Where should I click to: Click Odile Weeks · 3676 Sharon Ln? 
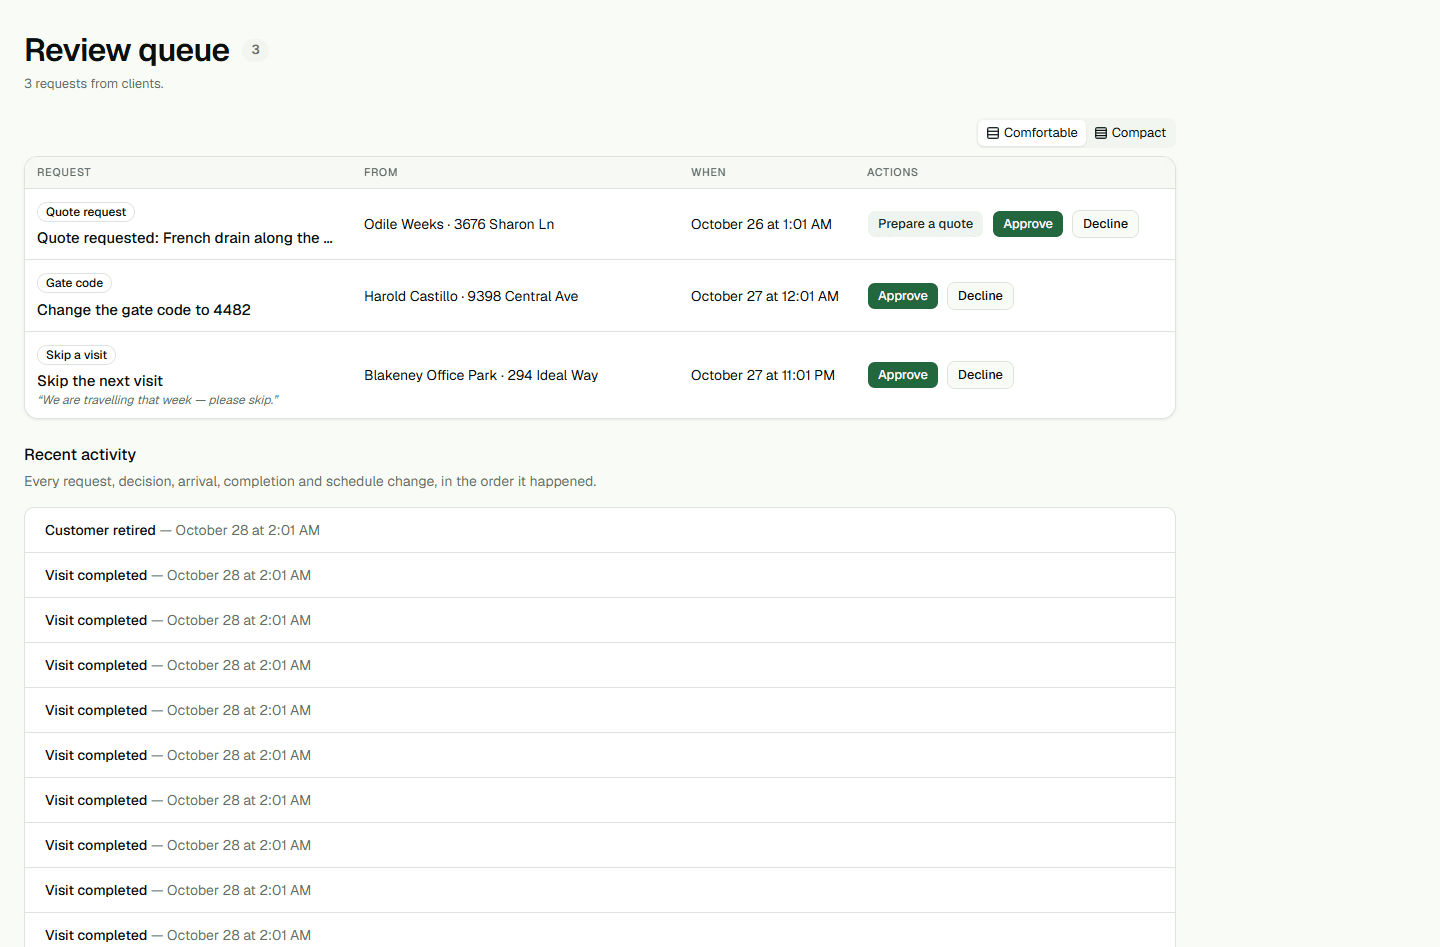(x=459, y=224)
